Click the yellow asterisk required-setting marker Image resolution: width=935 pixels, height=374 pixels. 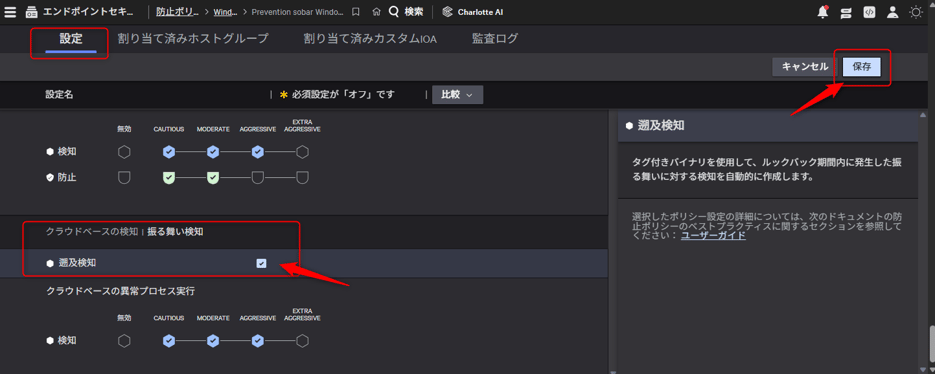click(x=284, y=94)
